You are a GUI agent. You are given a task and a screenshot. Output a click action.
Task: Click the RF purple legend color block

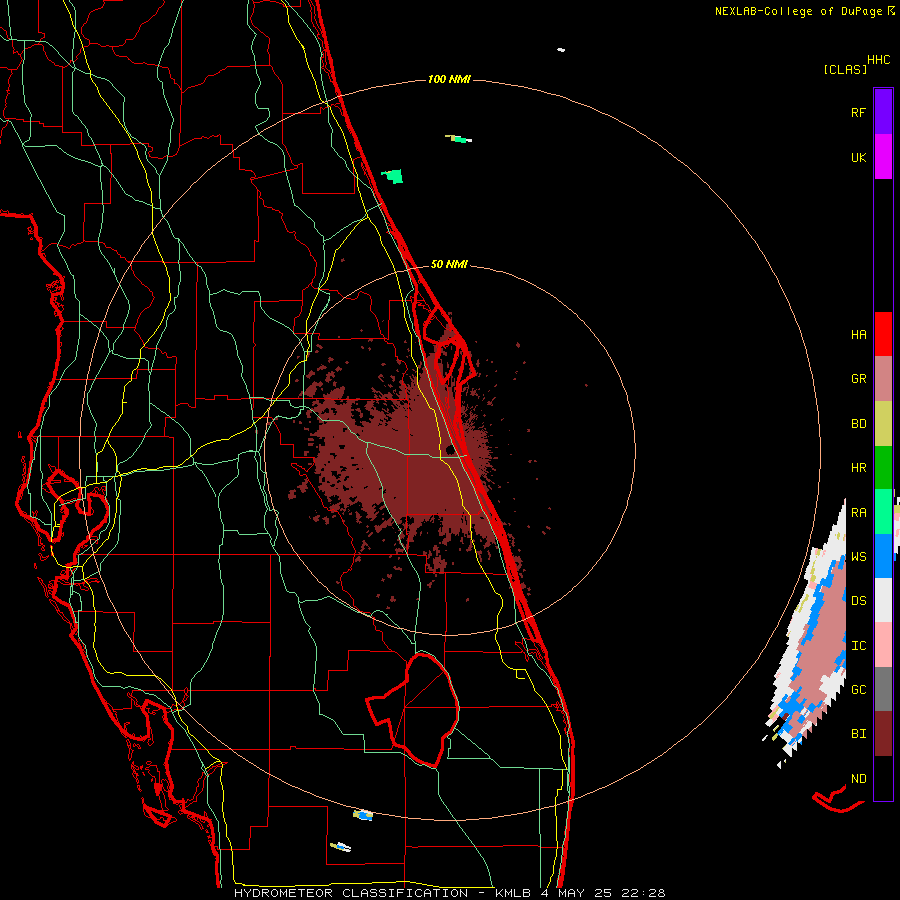coord(883,112)
